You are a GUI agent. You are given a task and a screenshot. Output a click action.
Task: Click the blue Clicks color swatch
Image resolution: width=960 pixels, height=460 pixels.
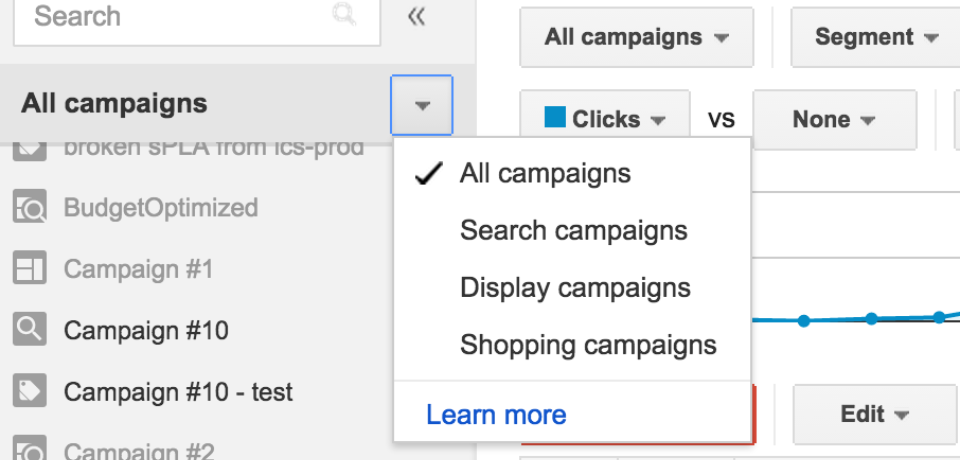pos(555,116)
